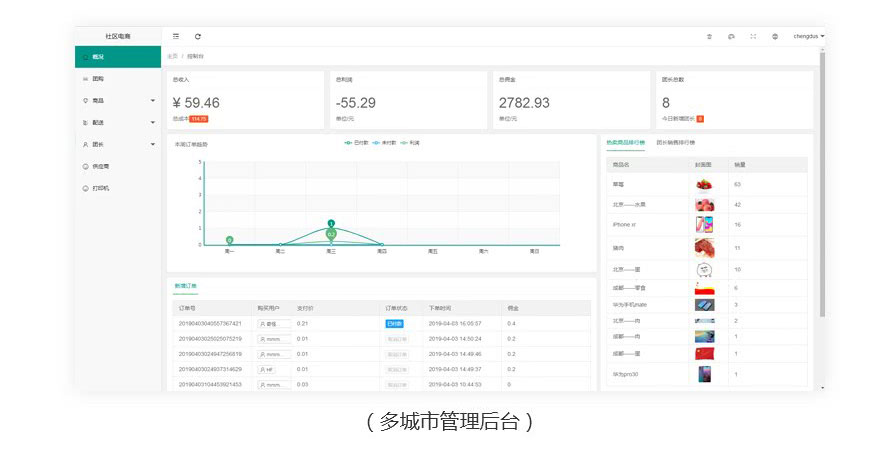Collapse the sidebar with the hamburger icon

tap(176, 36)
